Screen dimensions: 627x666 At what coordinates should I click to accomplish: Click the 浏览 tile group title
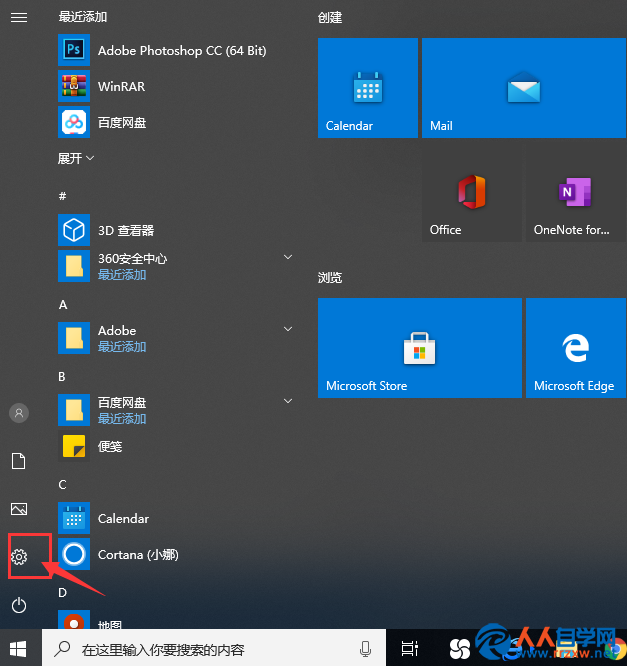[330, 278]
